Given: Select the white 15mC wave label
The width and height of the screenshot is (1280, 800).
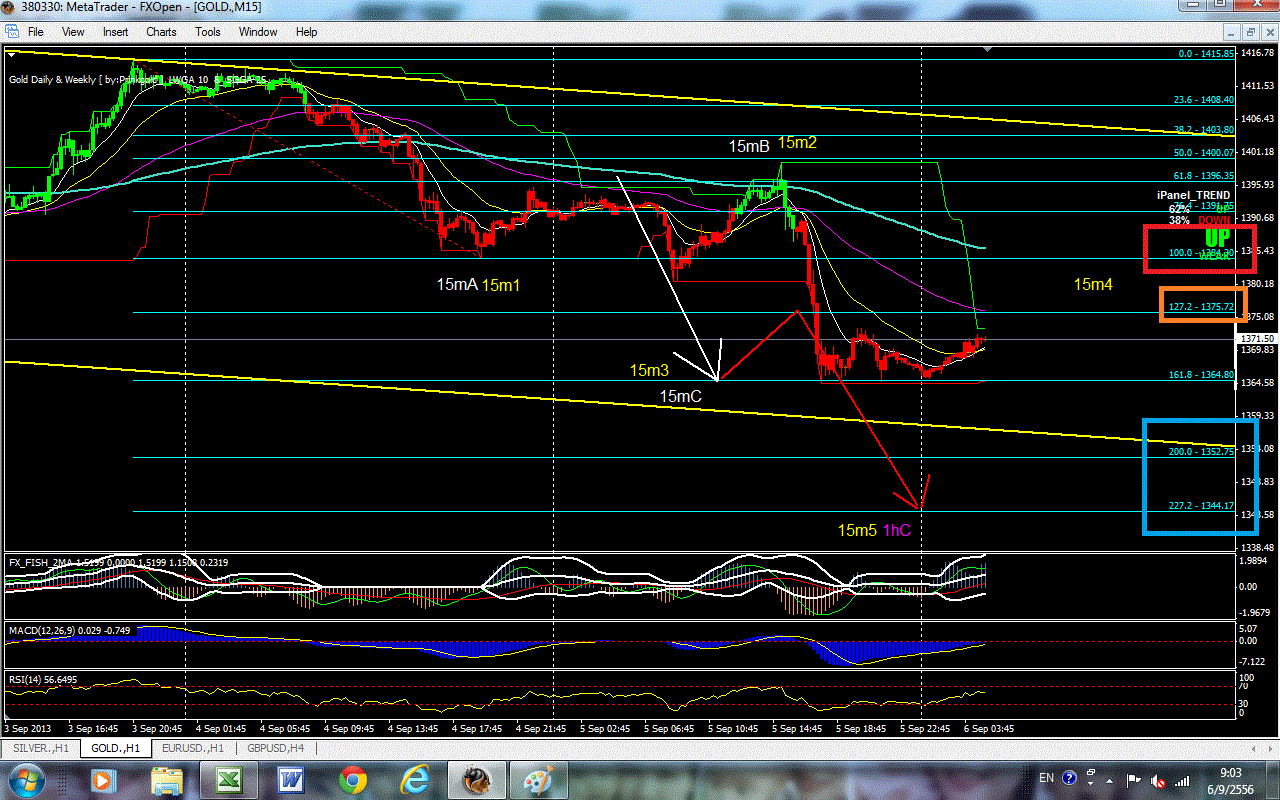Looking at the screenshot, I should (x=680, y=397).
